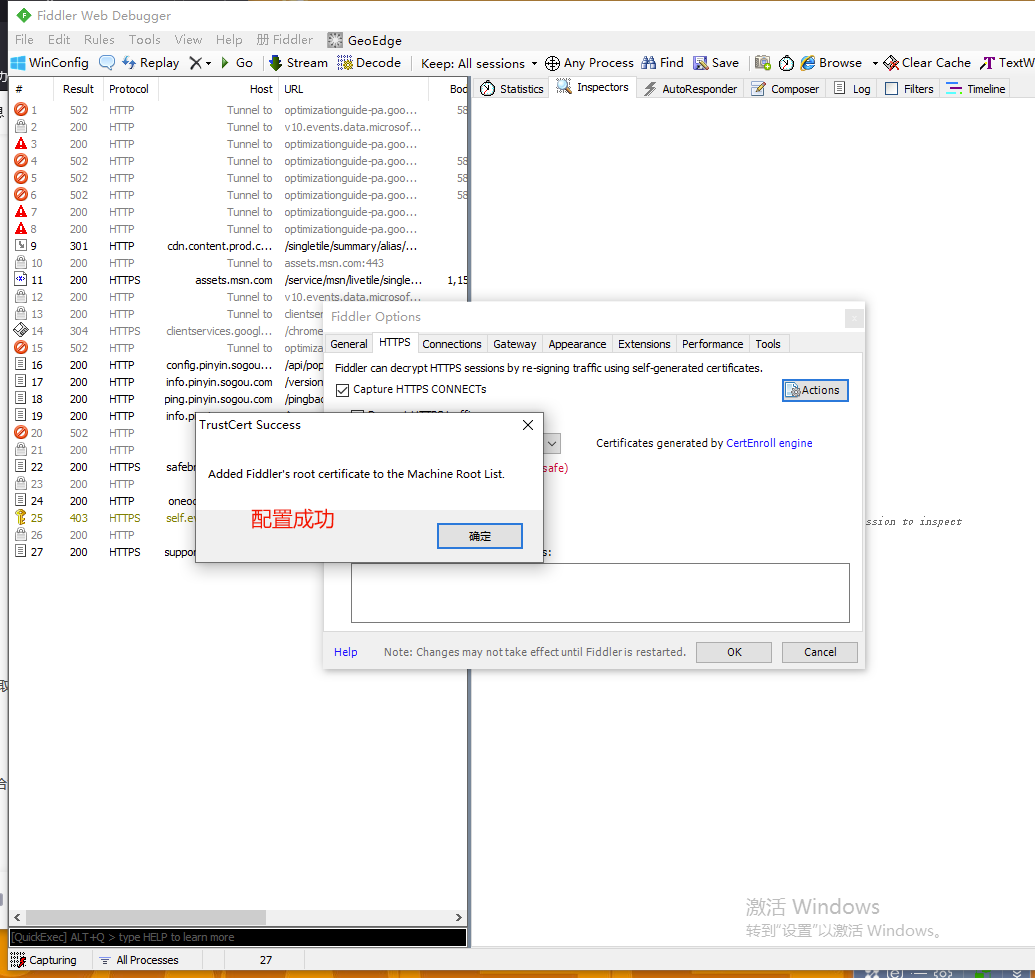Open the CertEnroll engine link
The height and width of the screenshot is (978, 1035).
[769, 443]
